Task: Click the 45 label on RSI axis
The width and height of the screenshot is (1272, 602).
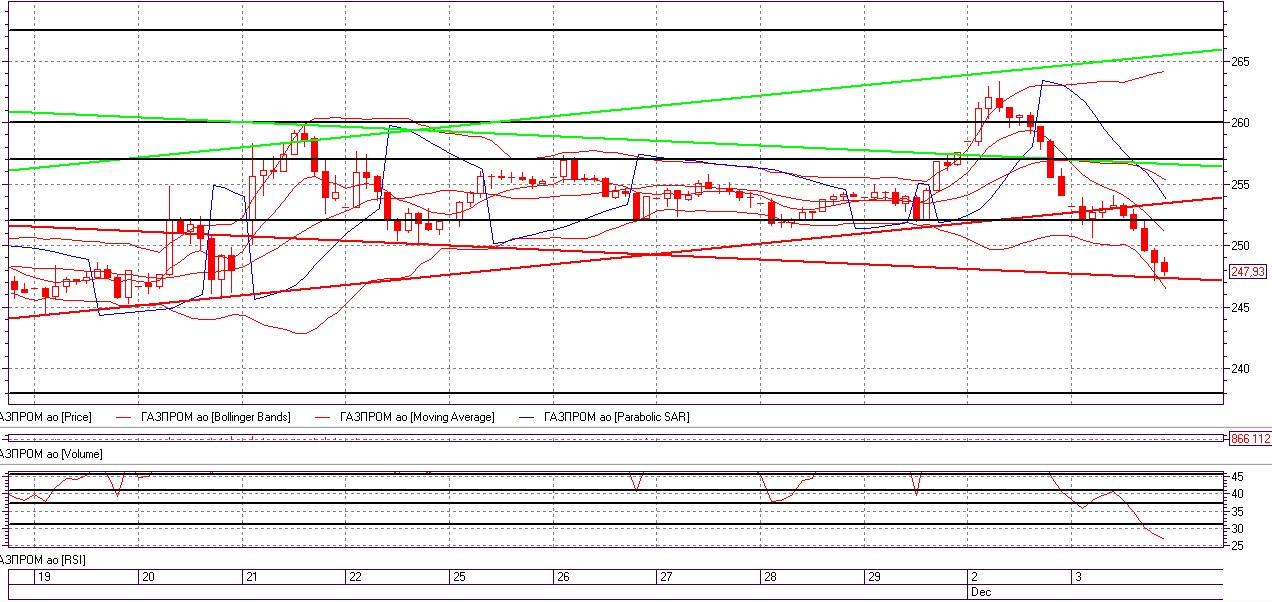Action: [1237, 477]
